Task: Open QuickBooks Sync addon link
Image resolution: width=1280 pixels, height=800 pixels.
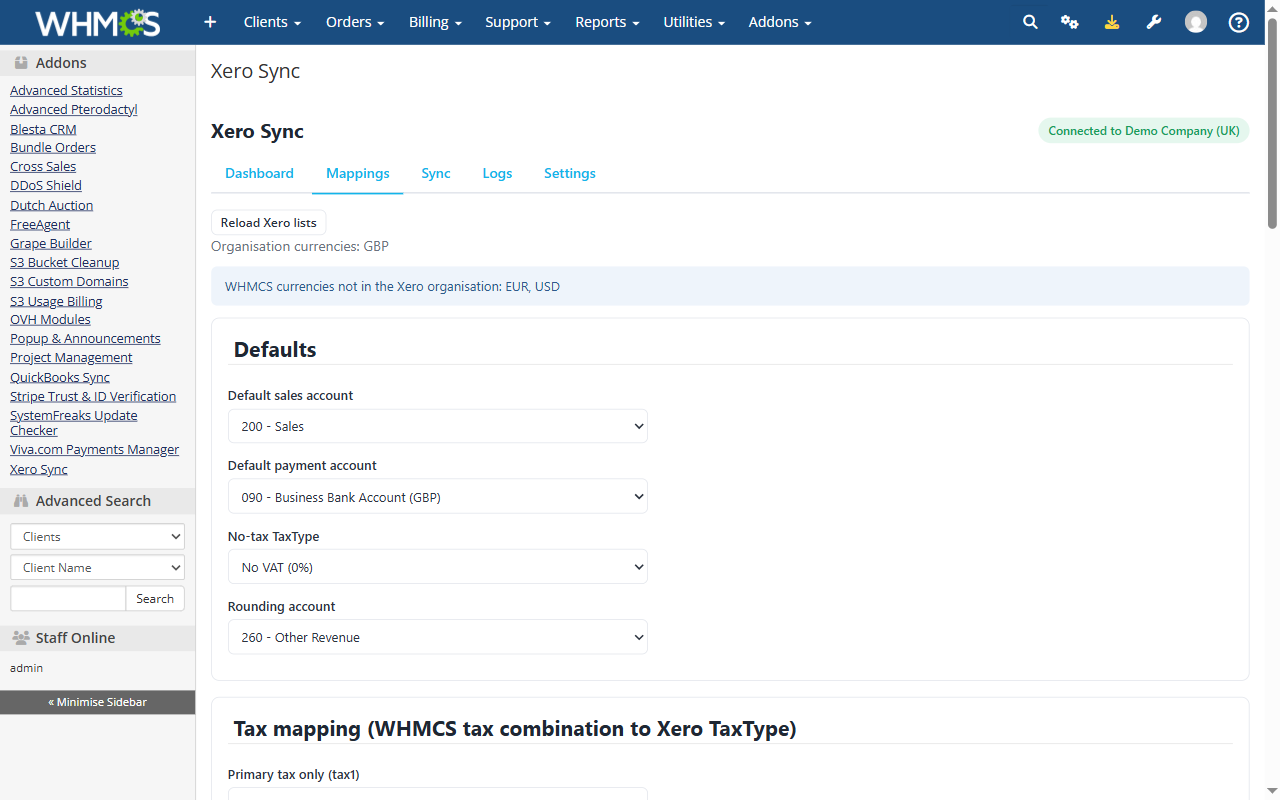Action: [x=60, y=377]
